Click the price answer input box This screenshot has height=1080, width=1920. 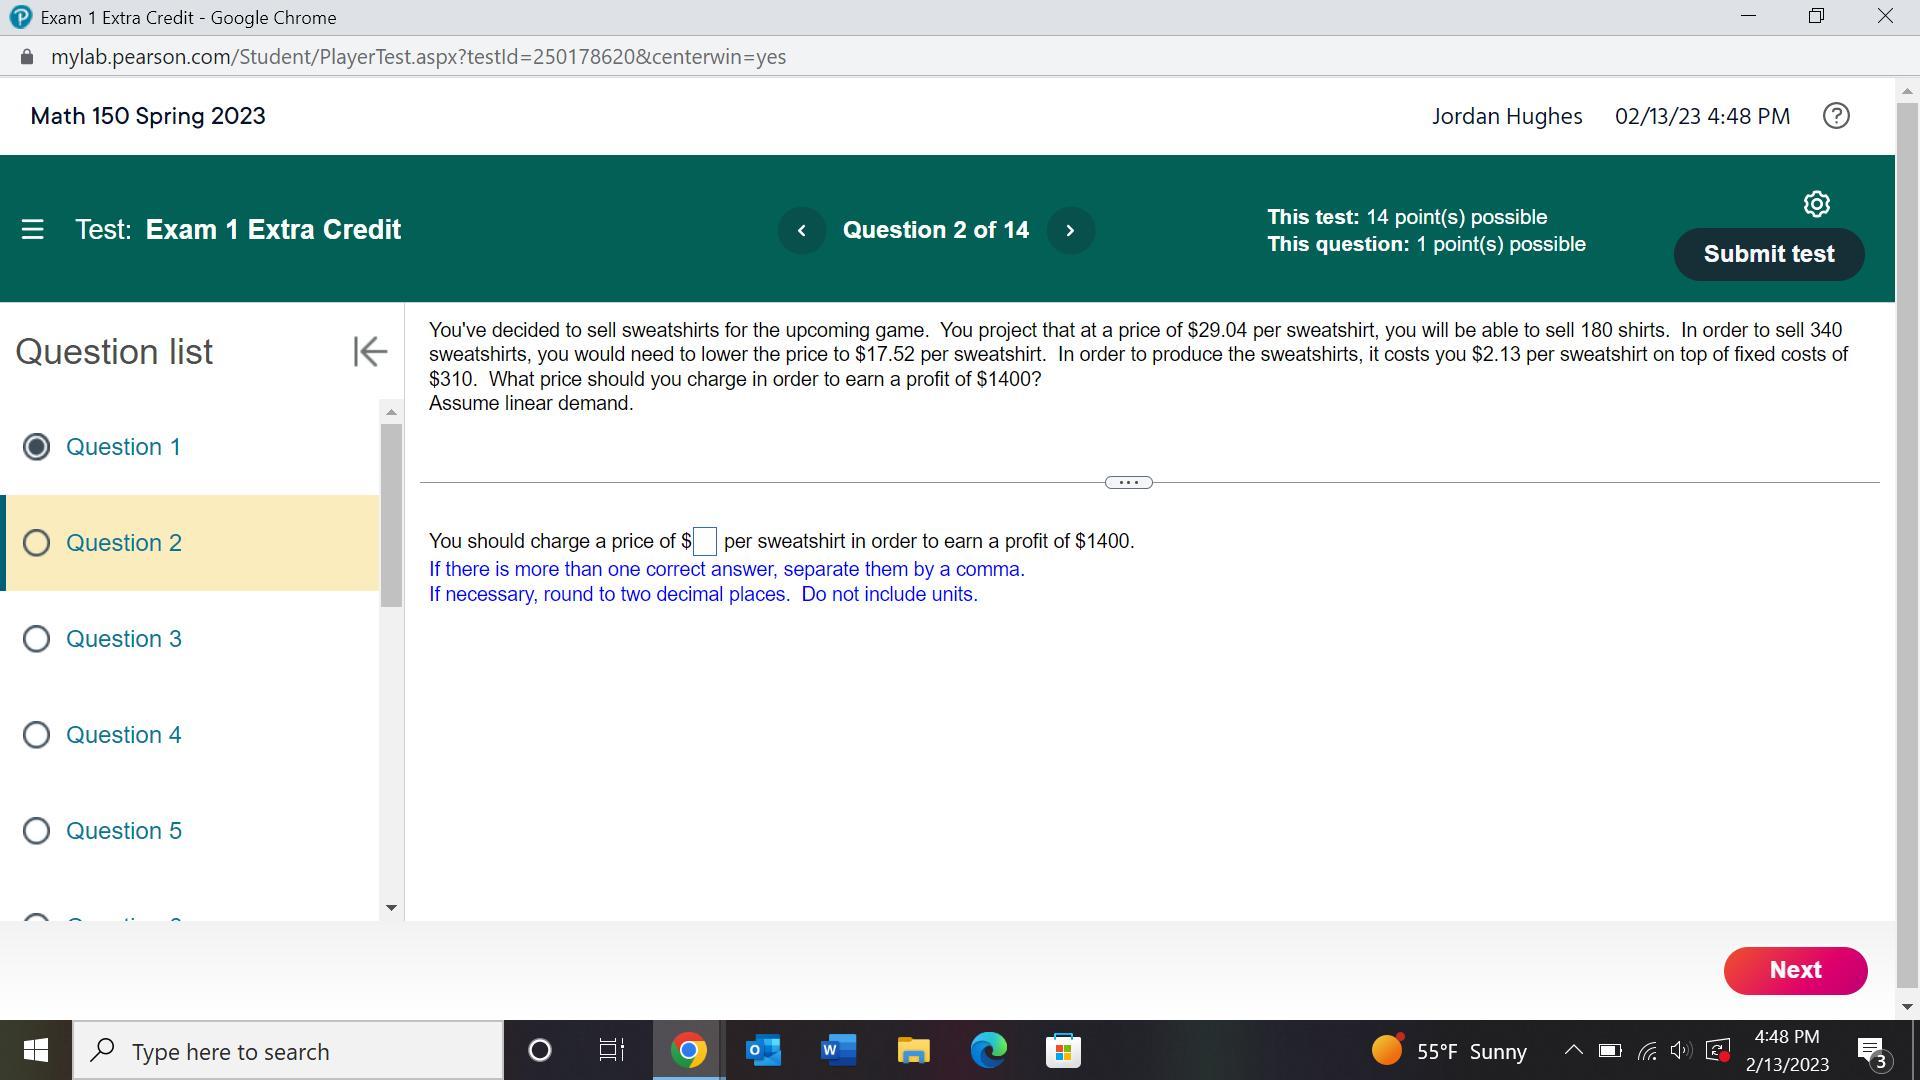pyautogui.click(x=705, y=542)
